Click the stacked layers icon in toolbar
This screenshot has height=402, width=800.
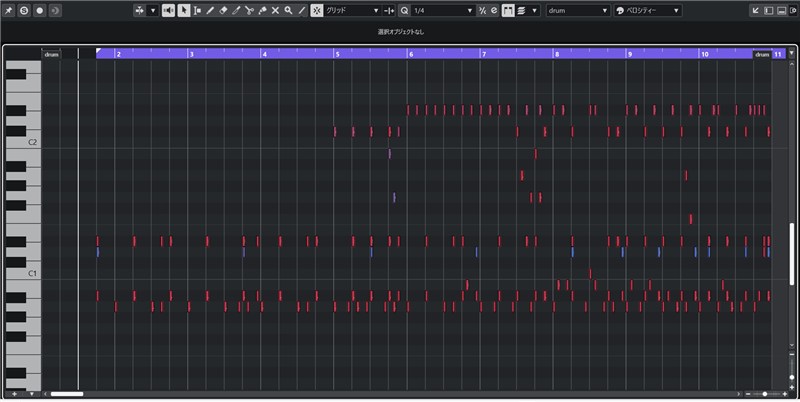[521, 10]
